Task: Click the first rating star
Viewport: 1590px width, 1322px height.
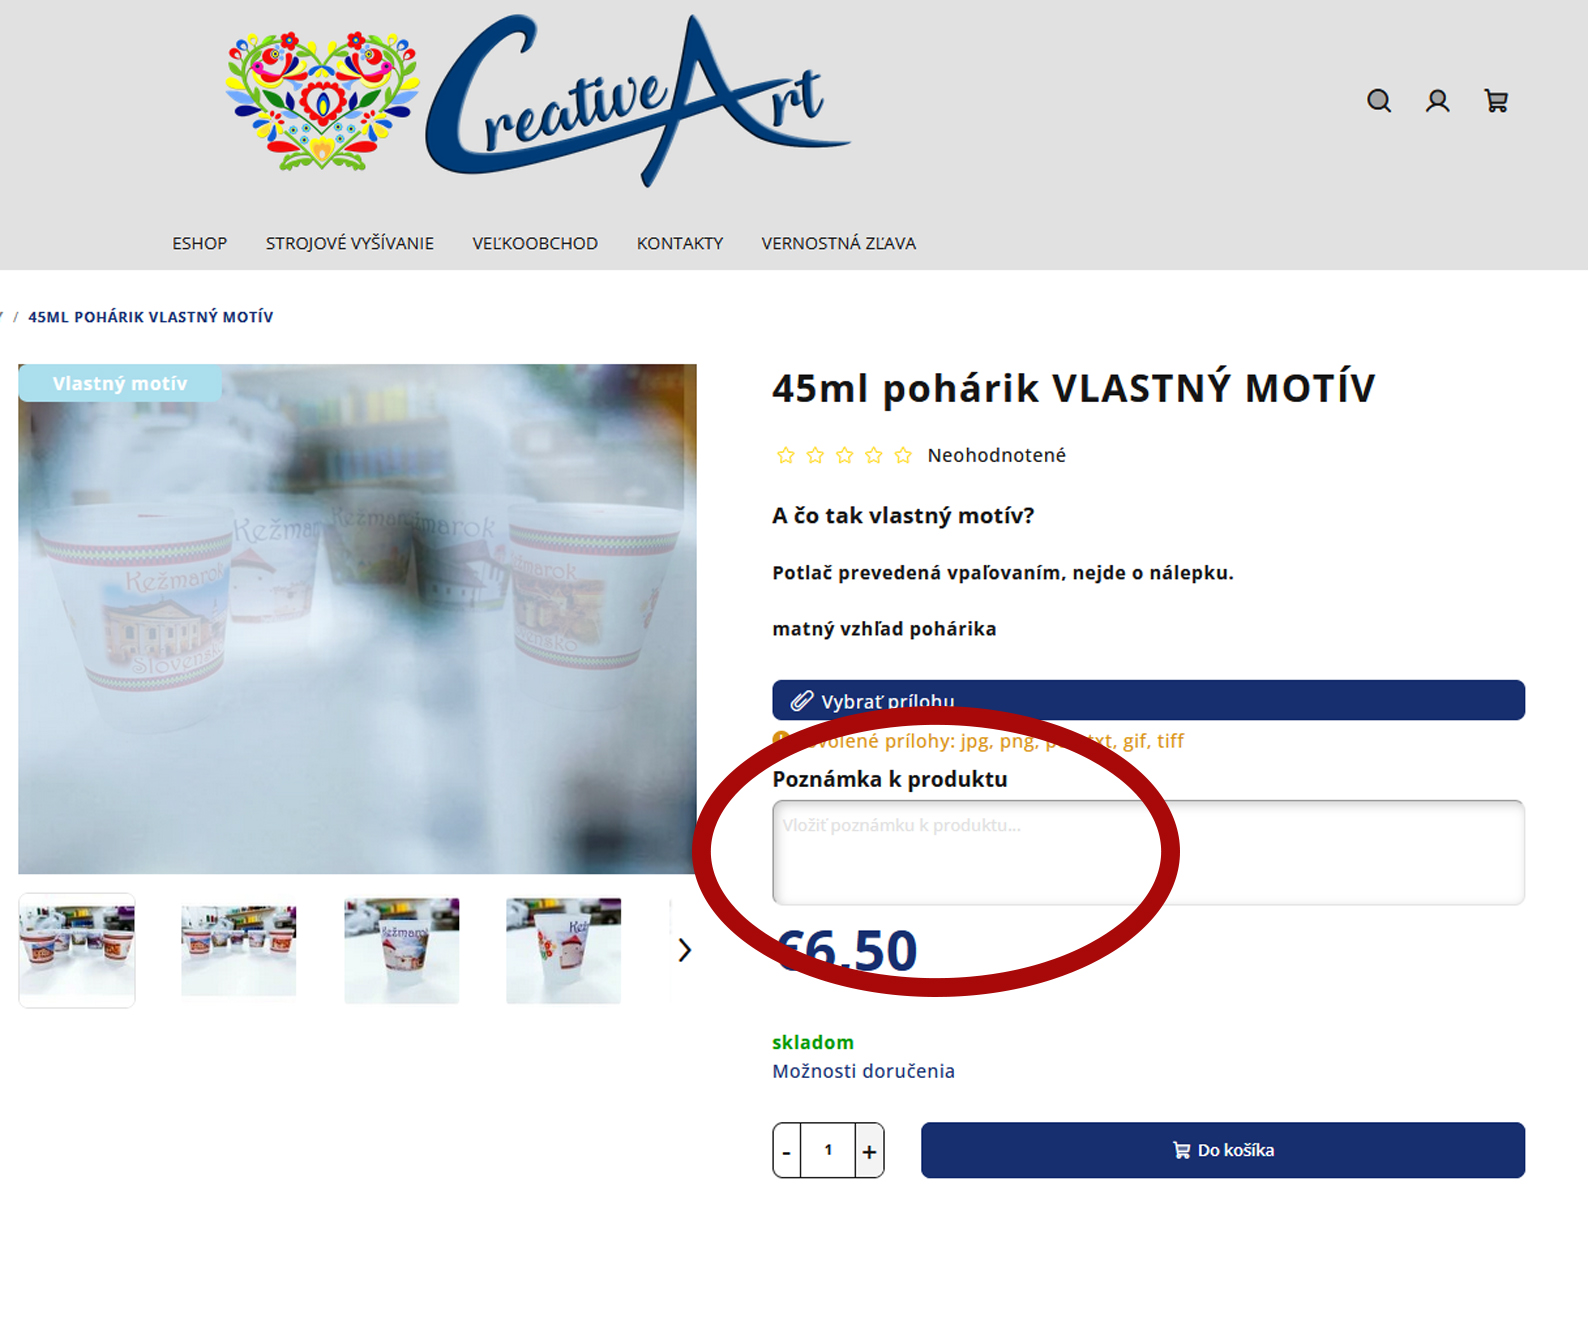Action: (786, 456)
